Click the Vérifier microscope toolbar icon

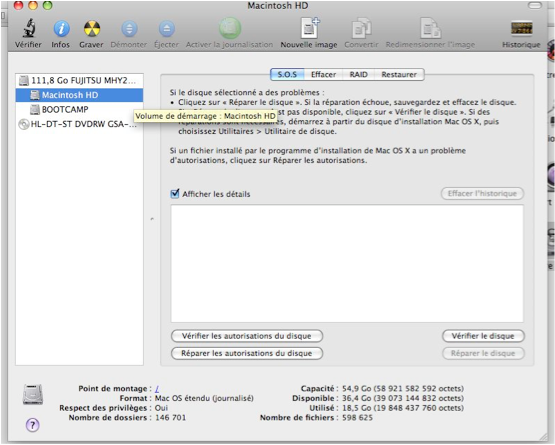coord(29,28)
